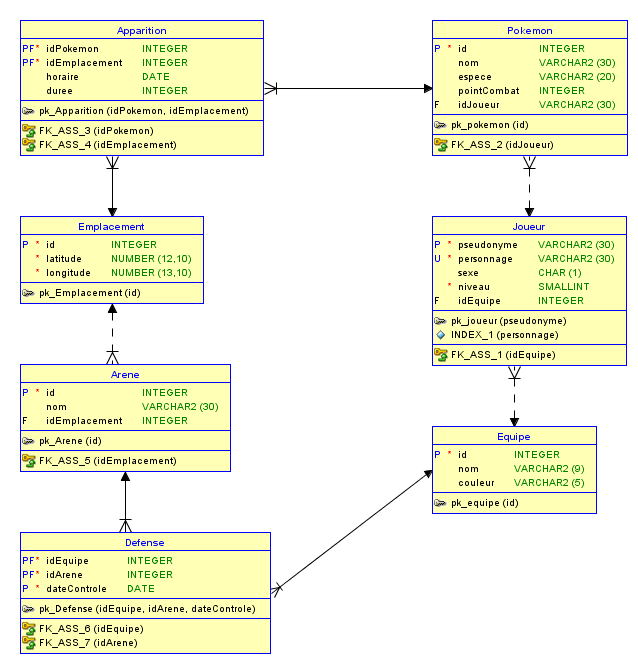Viewport: 638px width, 664px height.
Task: Click the key icon next to pk_pokemon
Action: 441,125
